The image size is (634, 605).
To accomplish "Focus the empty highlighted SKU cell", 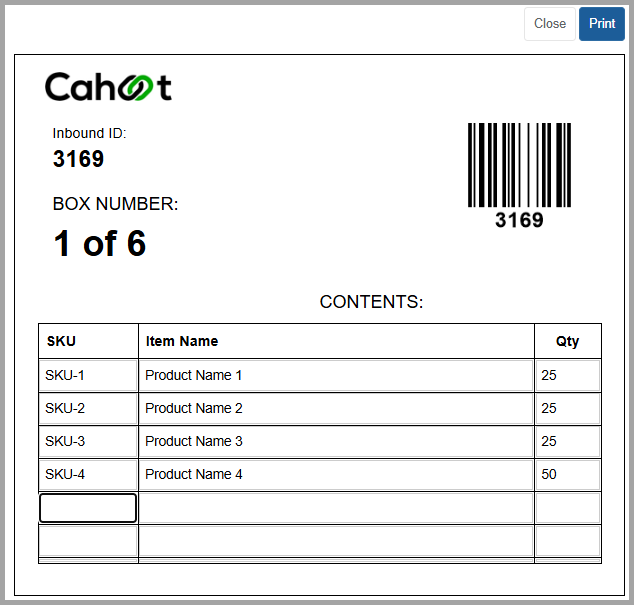I will point(88,508).
